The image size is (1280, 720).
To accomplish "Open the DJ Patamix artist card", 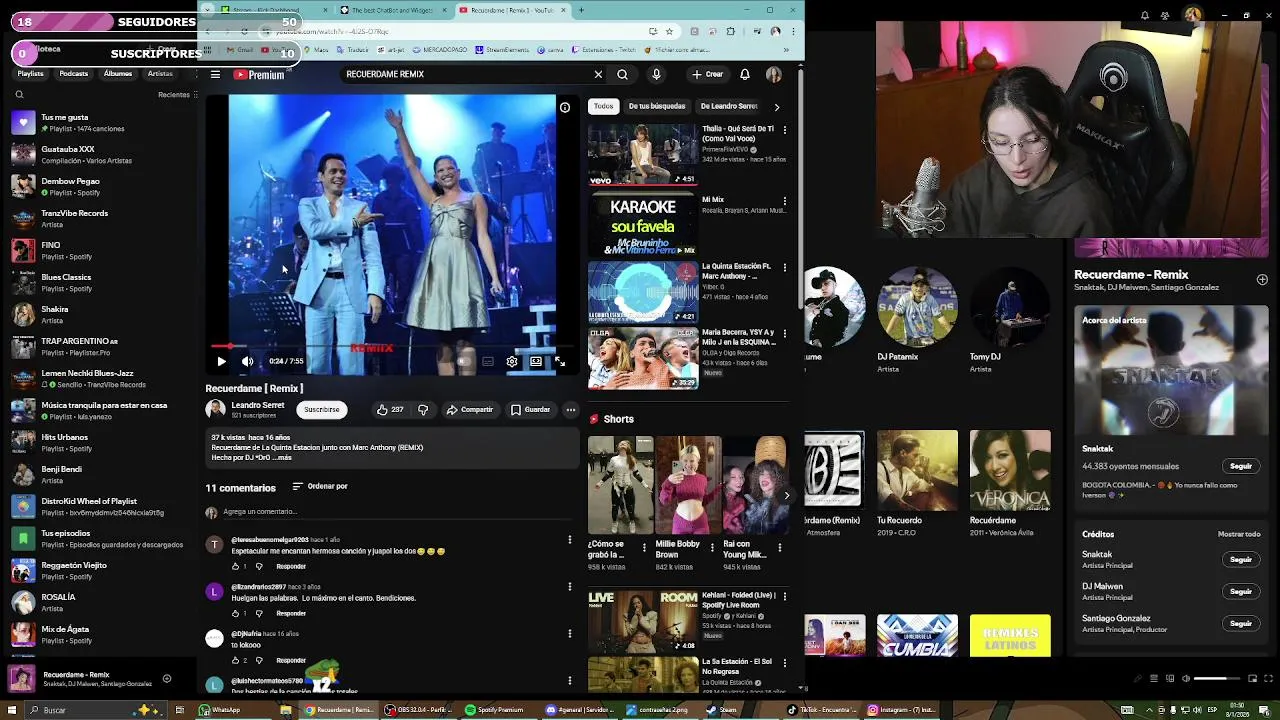I will pyautogui.click(x=917, y=320).
